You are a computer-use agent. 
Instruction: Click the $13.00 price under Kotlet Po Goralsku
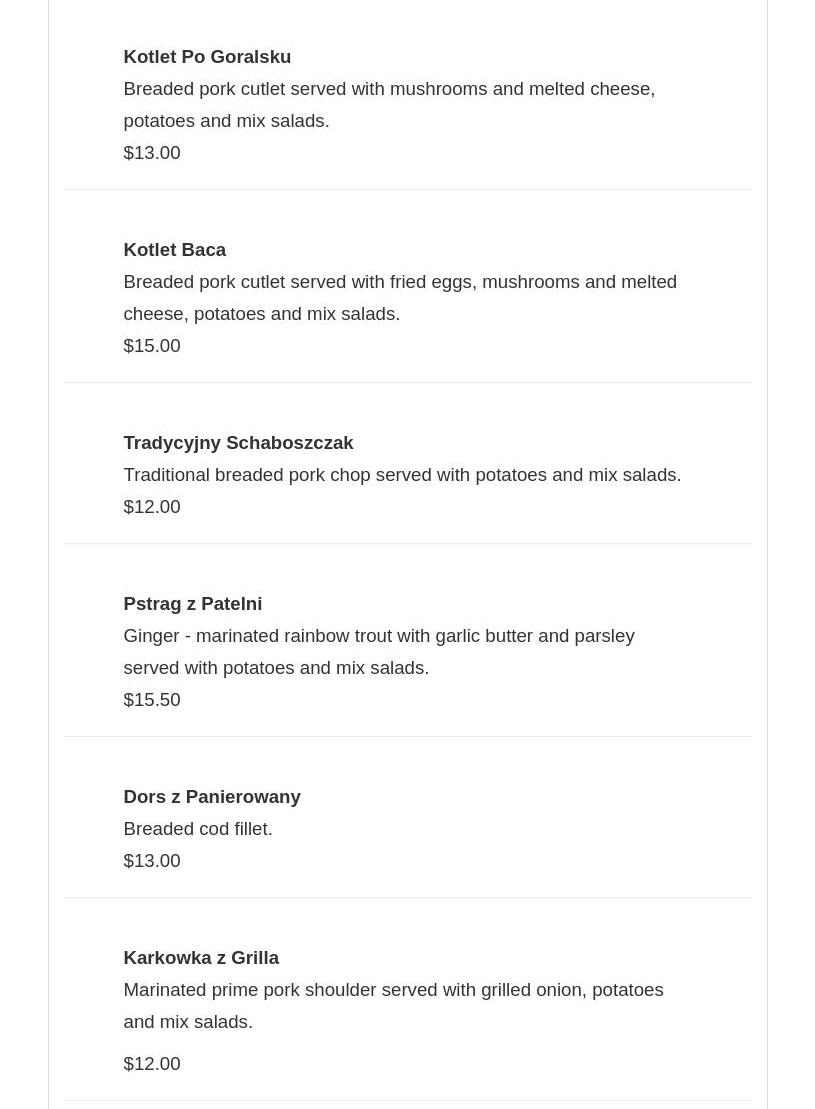pyautogui.click(x=152, y=153)
